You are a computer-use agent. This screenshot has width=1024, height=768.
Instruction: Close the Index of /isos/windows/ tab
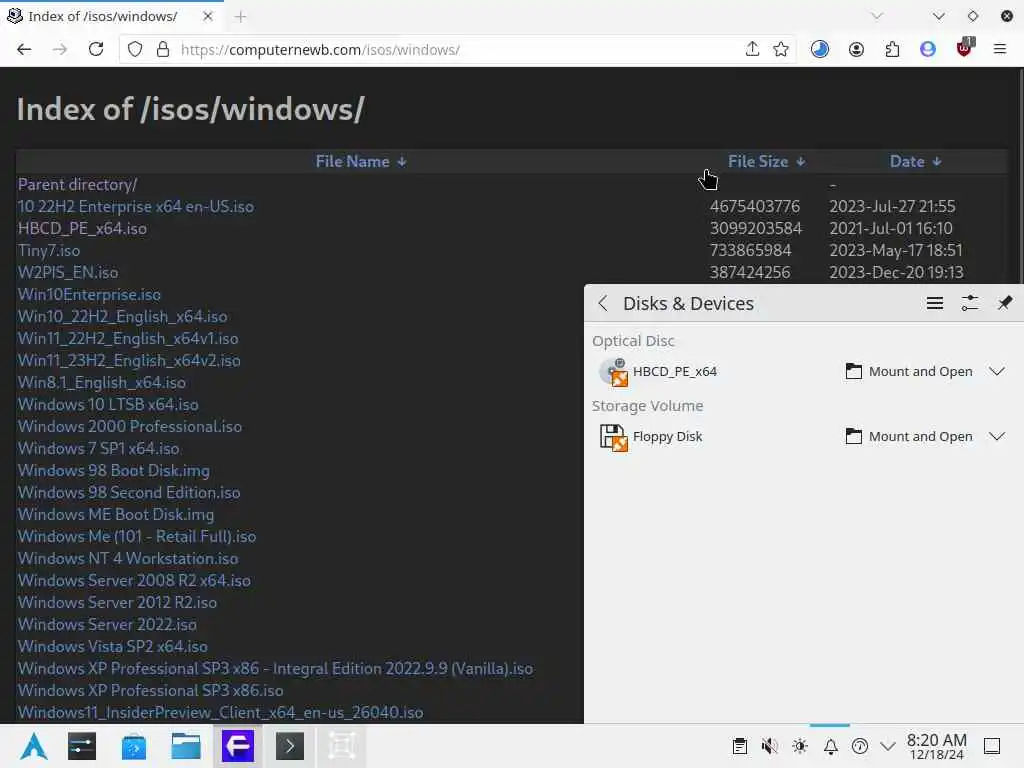(x=208, y=16)
